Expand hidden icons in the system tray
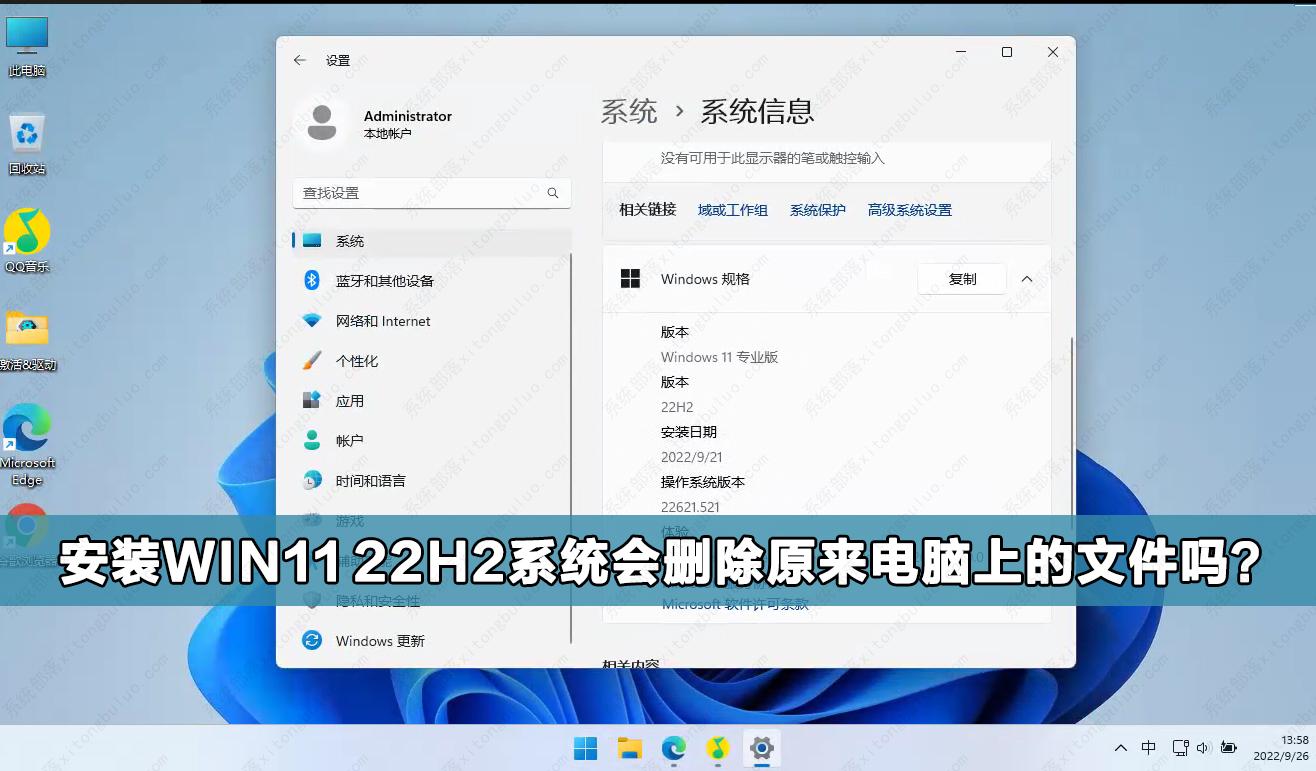Screen dimensions: 1316x771 pos(1120,747)
